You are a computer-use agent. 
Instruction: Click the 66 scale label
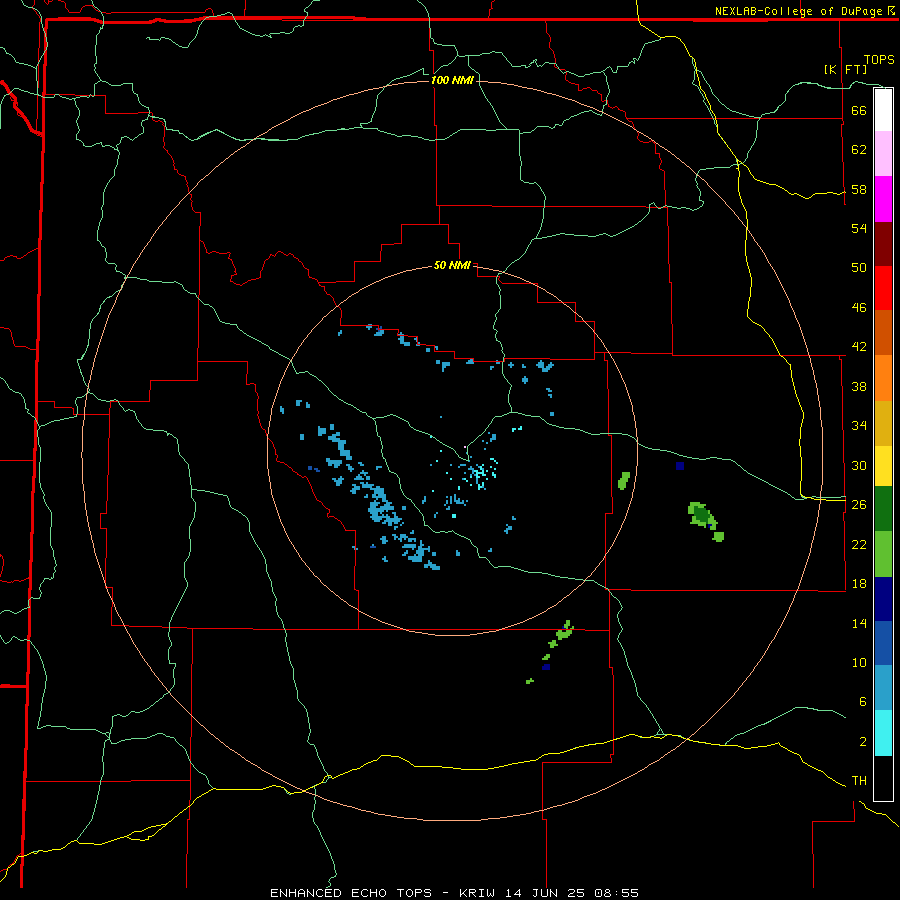[859, 110]
